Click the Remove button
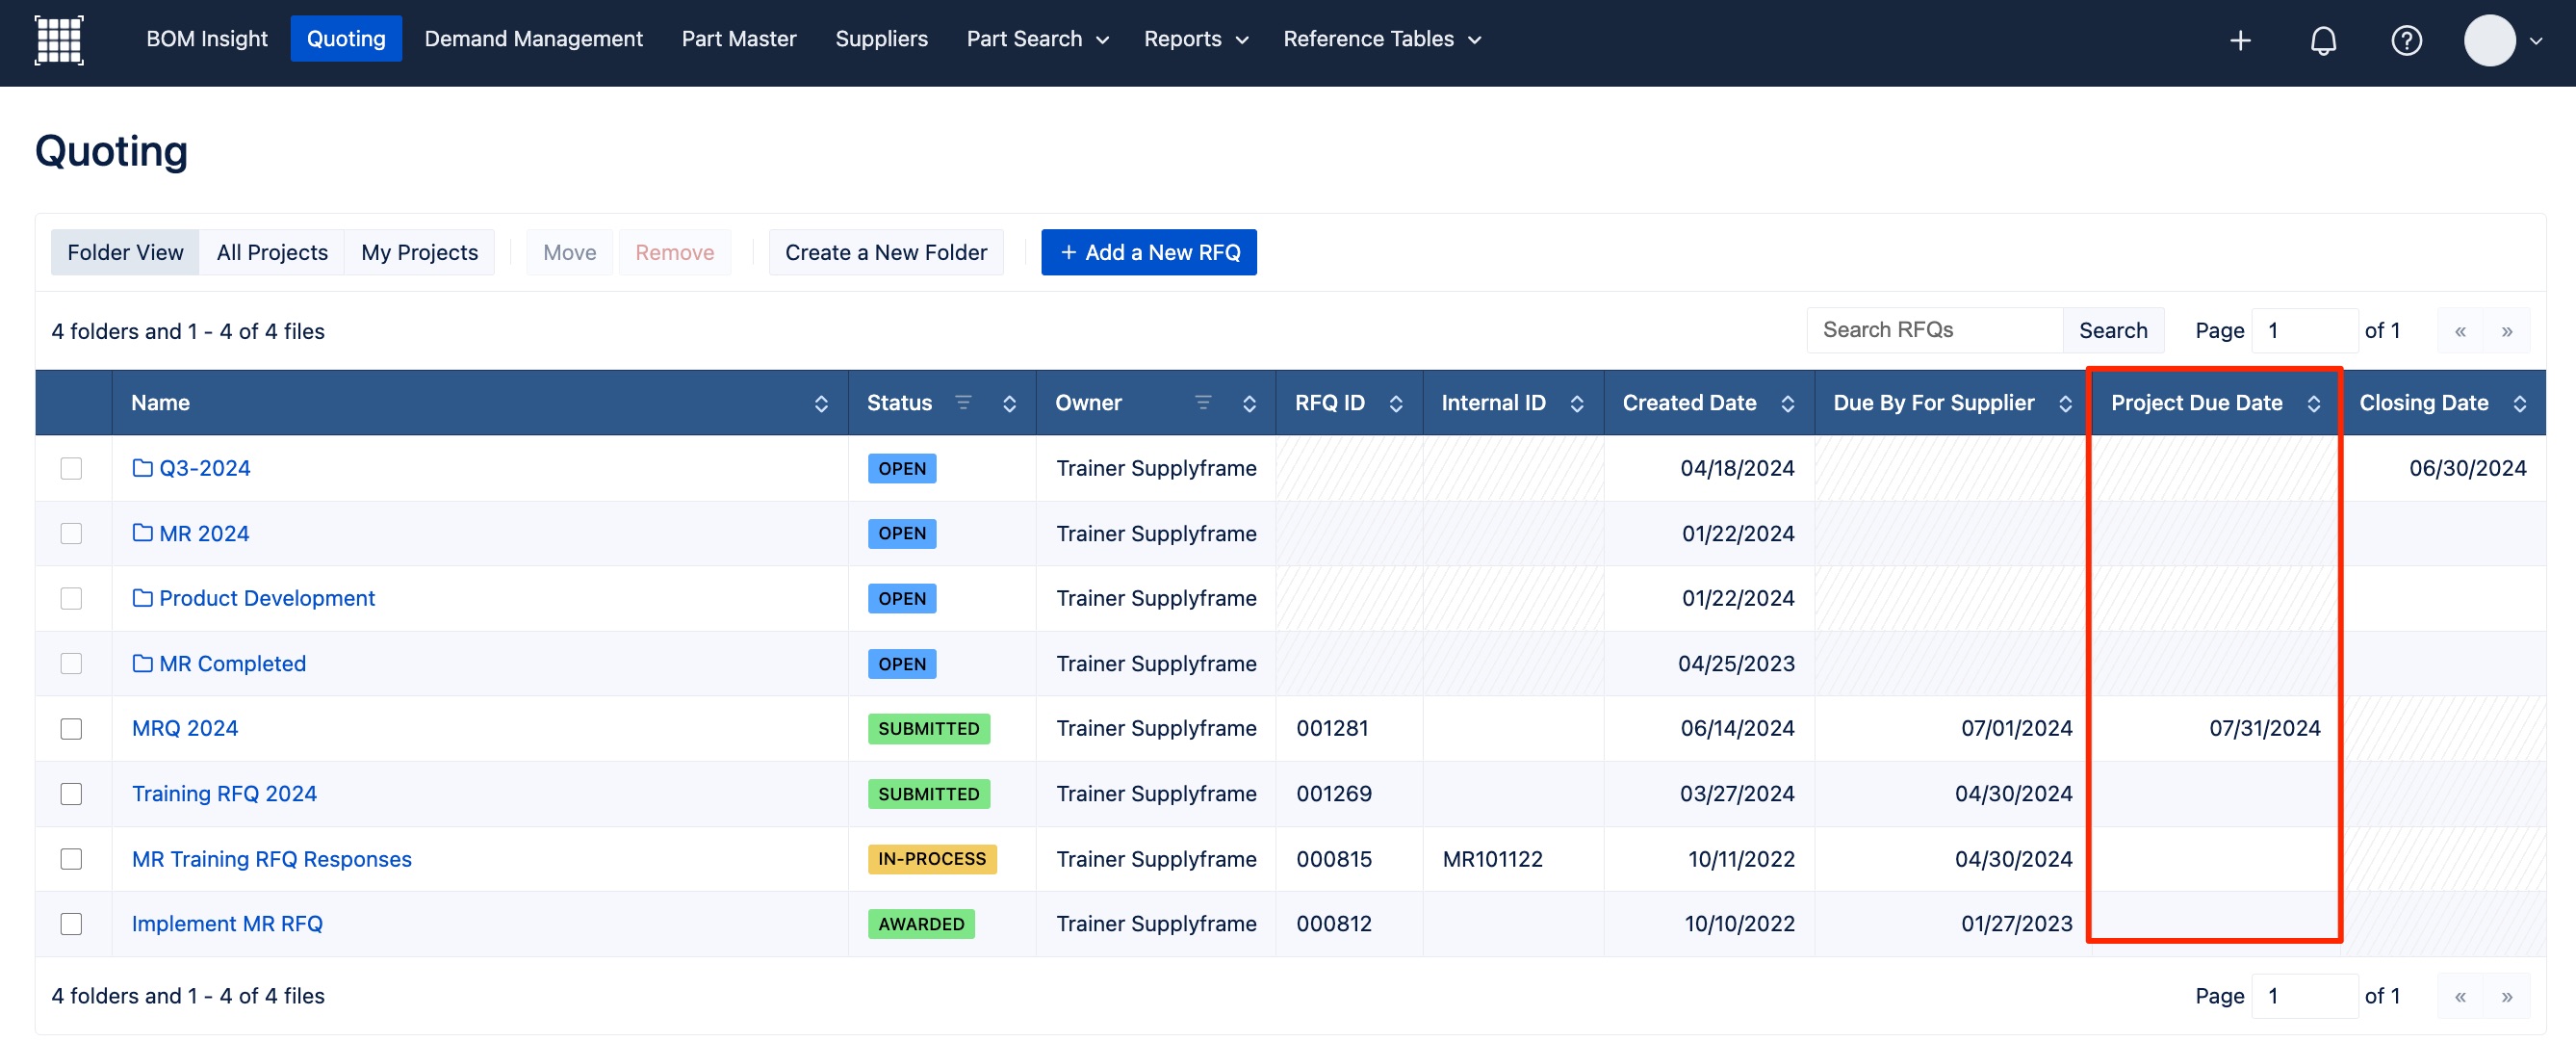Viewport: 2576px width, 1042px height. (674, 252)
